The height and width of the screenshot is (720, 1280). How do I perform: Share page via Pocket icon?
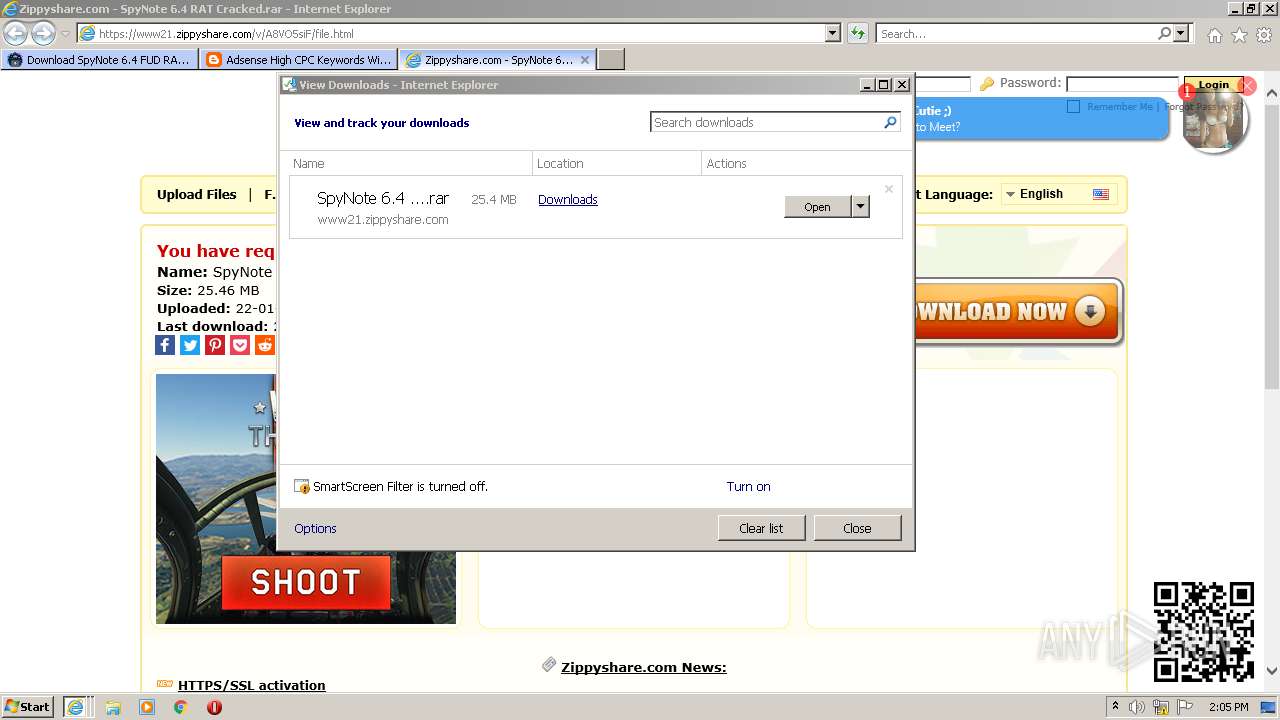coord(240,345)
